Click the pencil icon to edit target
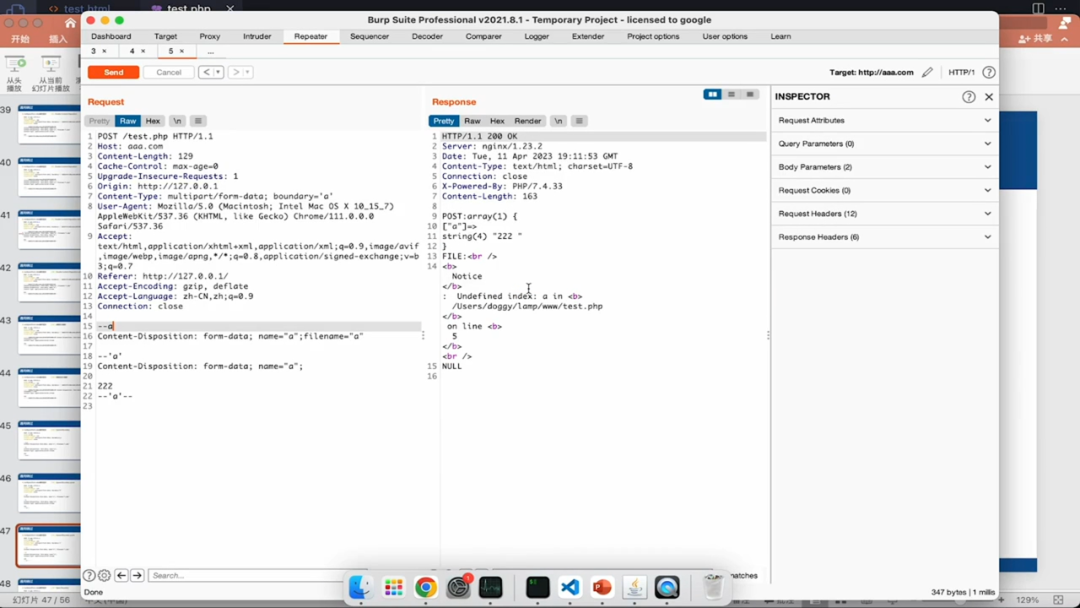This screenshot has width=1080, height=608. [927, 72]
